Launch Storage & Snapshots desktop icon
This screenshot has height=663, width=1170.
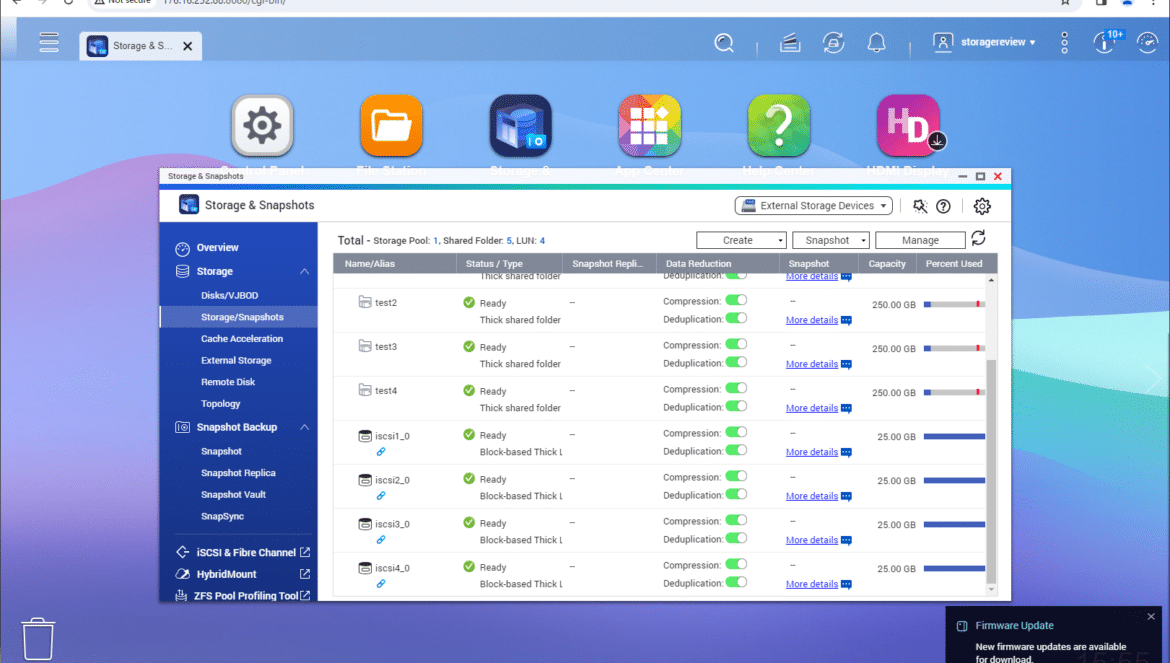pos(521,125)
